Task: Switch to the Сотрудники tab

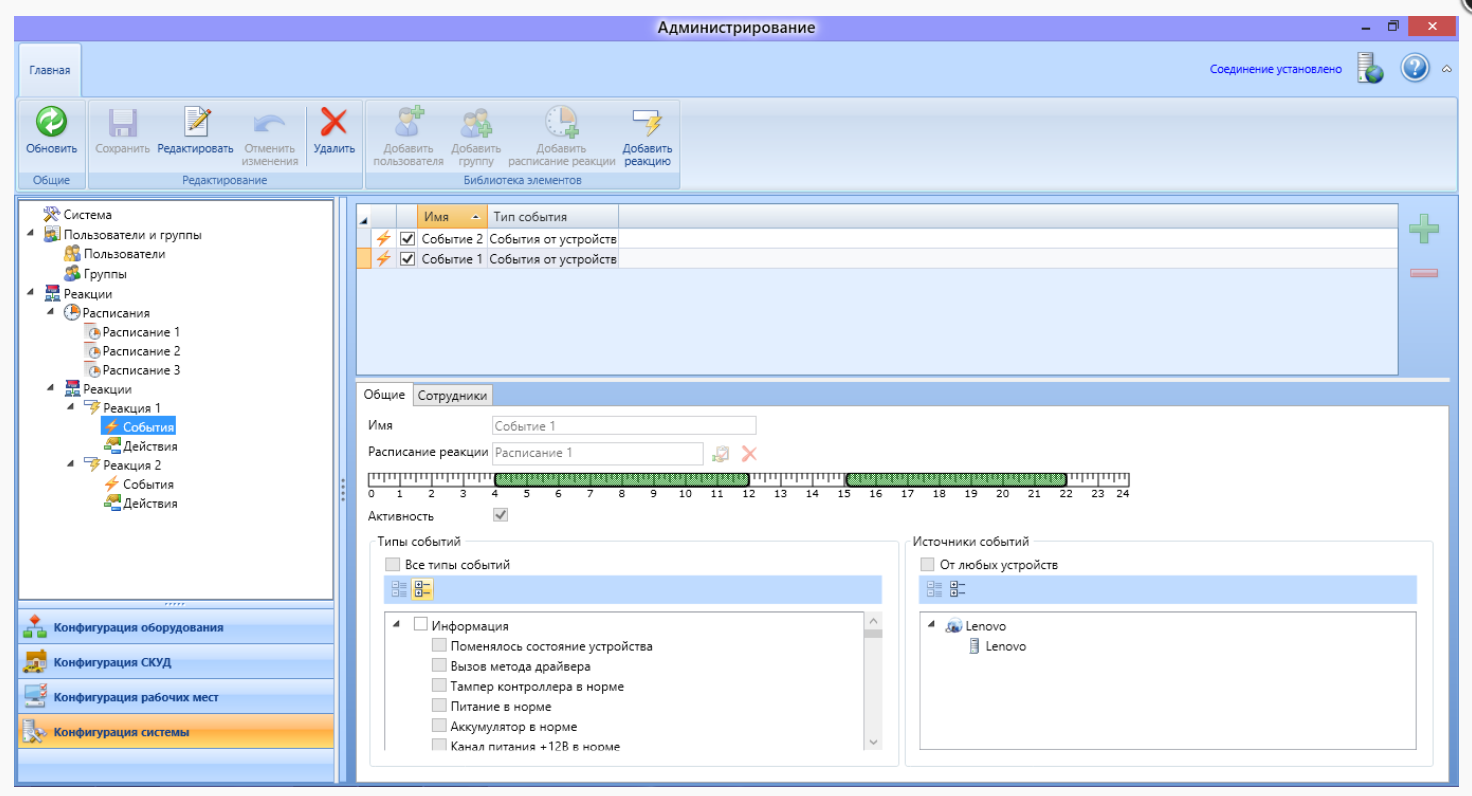Action: (x=452, y=396)
